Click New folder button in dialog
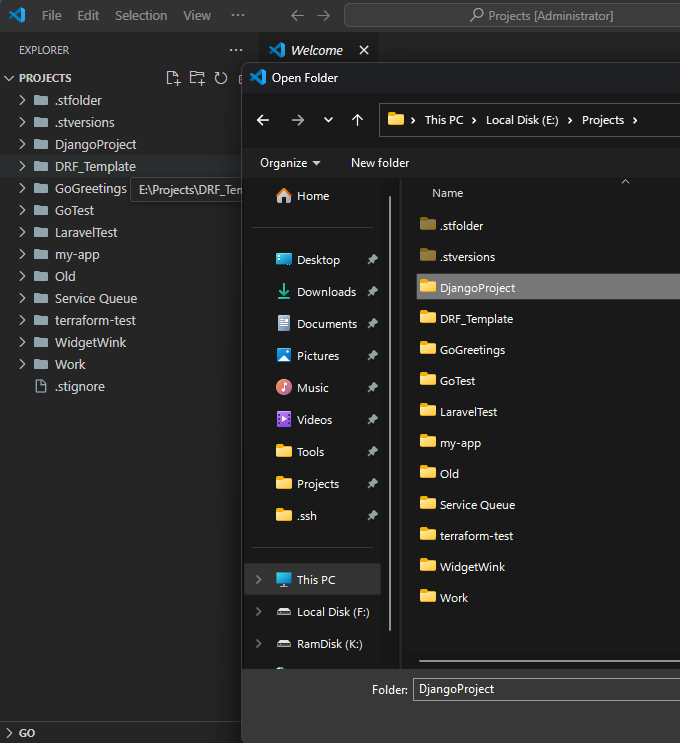The image size is (680, 743). [380, 163]
